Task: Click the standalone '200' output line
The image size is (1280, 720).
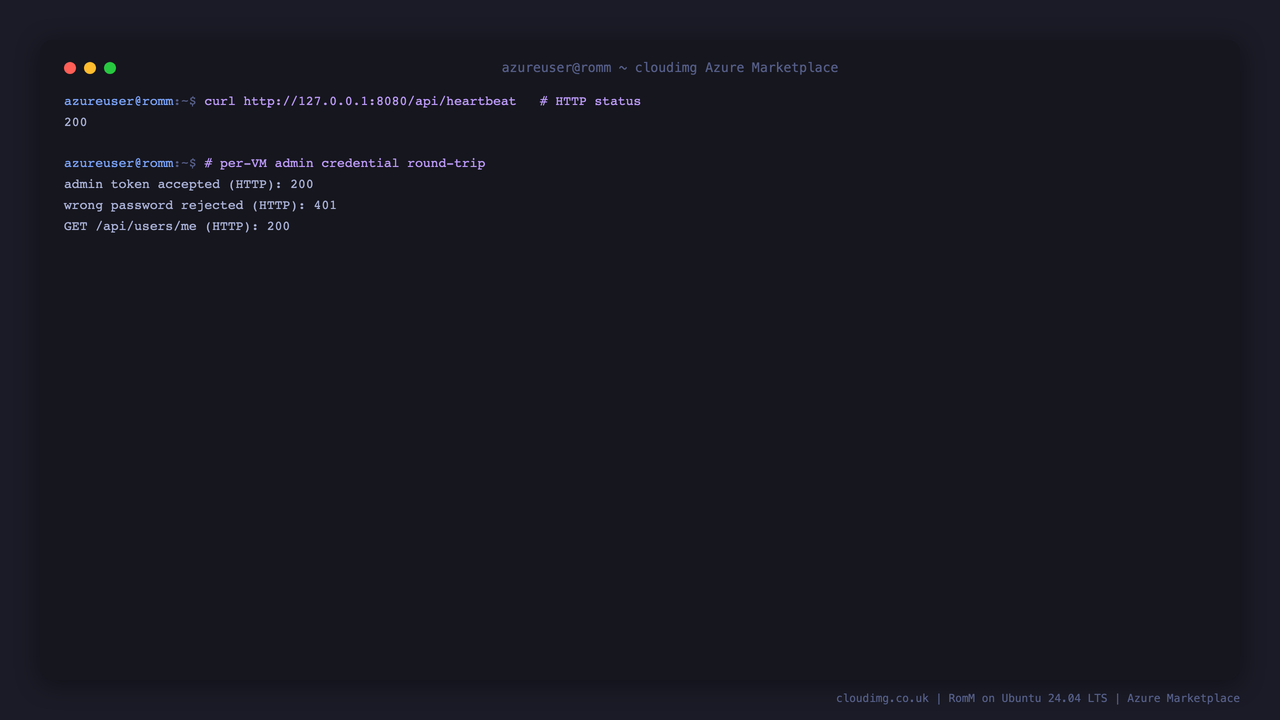Action: (x=76, y=122)
